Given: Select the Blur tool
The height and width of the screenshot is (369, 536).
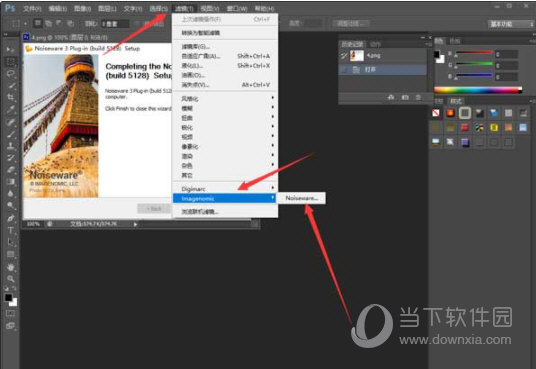Looking at the screenshot, I should tap(10, 194).
